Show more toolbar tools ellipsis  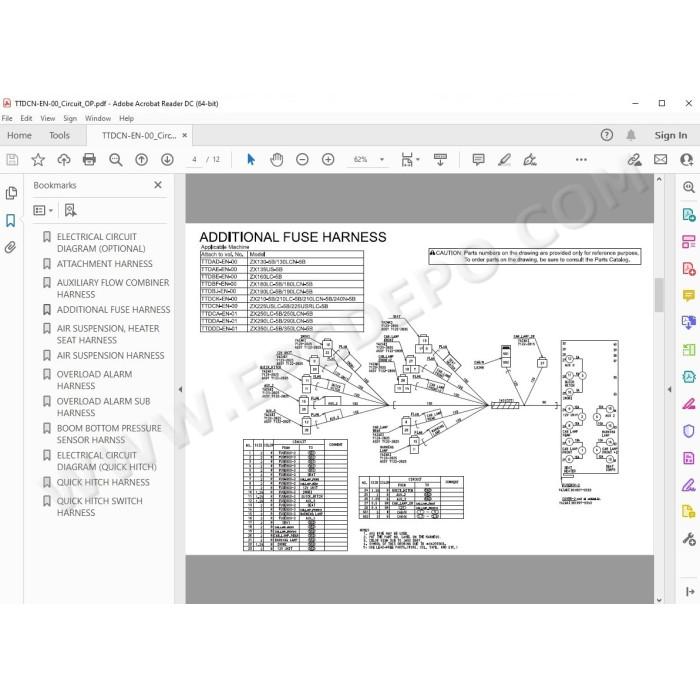click(581, 159)
